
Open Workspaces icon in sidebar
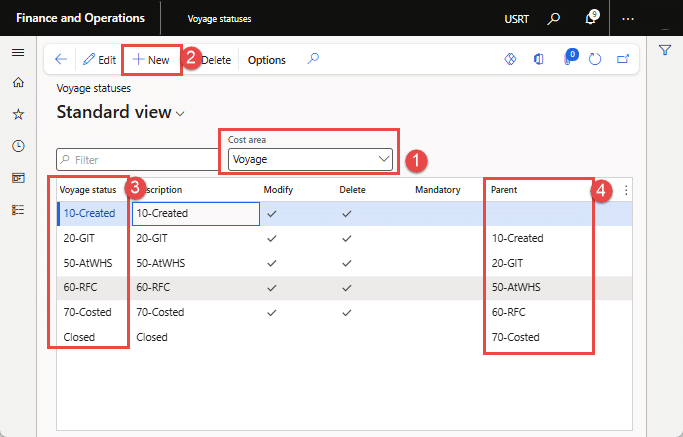point(18,178)
